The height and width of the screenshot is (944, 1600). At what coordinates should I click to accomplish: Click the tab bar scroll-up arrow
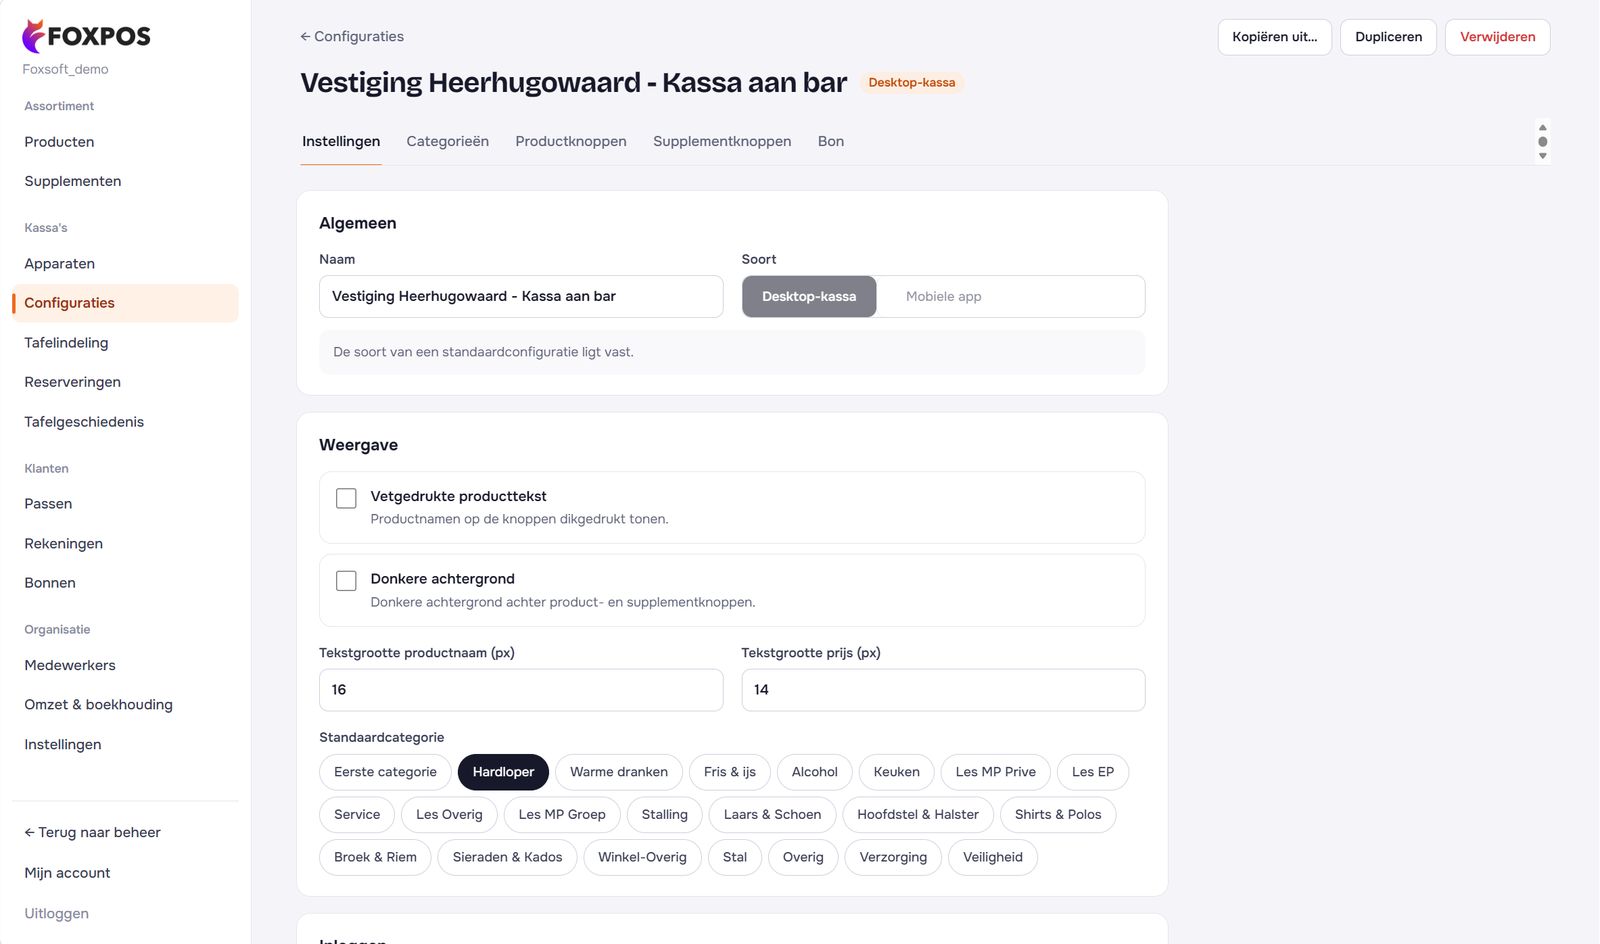tap(1542, 127)
